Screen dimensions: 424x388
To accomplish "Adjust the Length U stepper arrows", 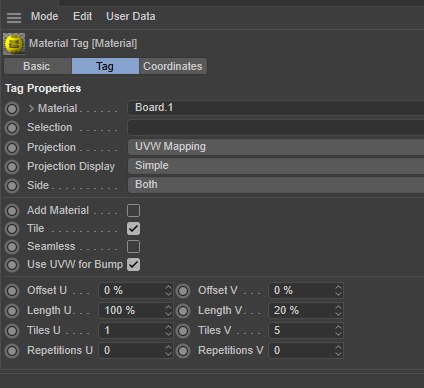I will click(168, 310).
